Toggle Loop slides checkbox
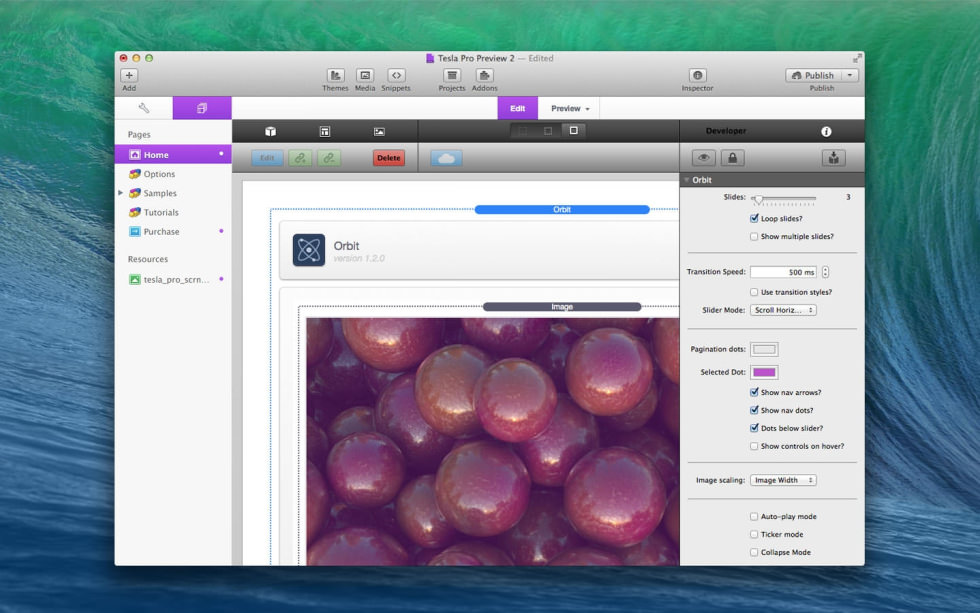This screenshot has width=980, height=613. pos(754,218)
